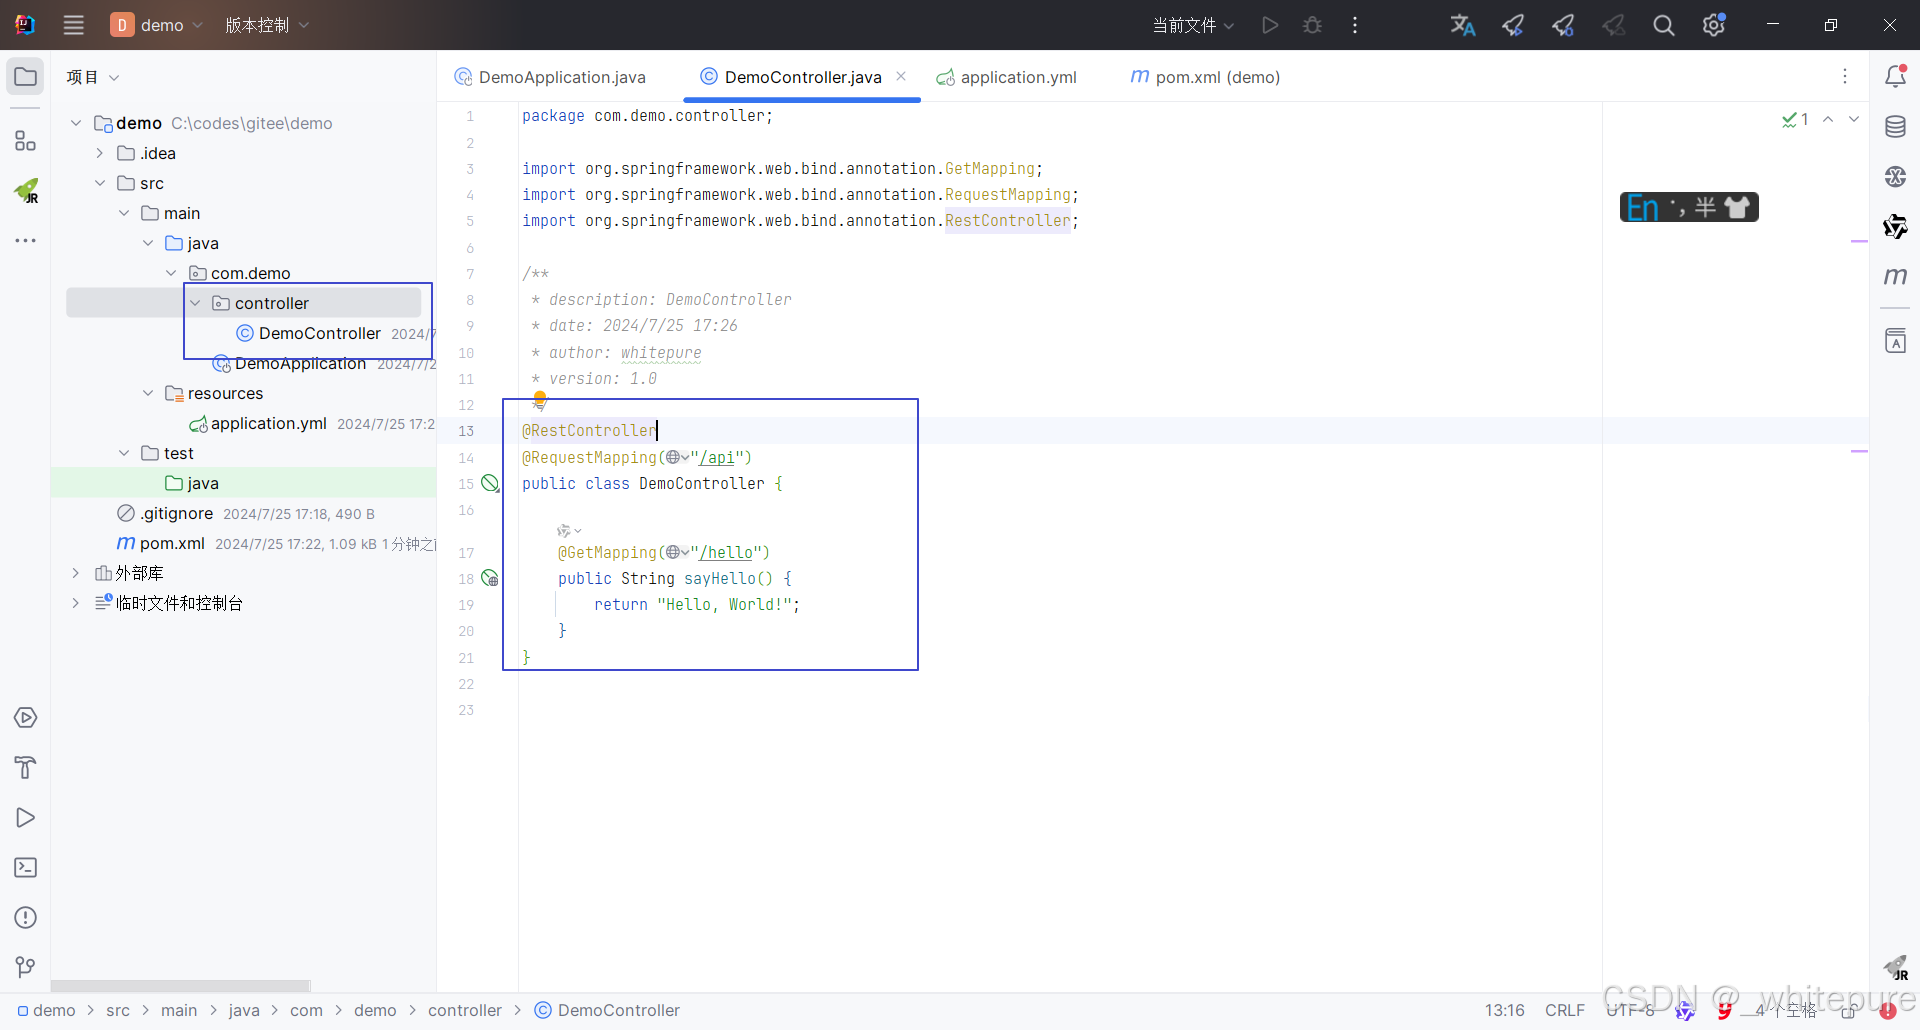Image resolution: width=1920 pixels, height=1030 pixels.
Task: Select pom.xml in project tree
Action: [x=172, y=543]
